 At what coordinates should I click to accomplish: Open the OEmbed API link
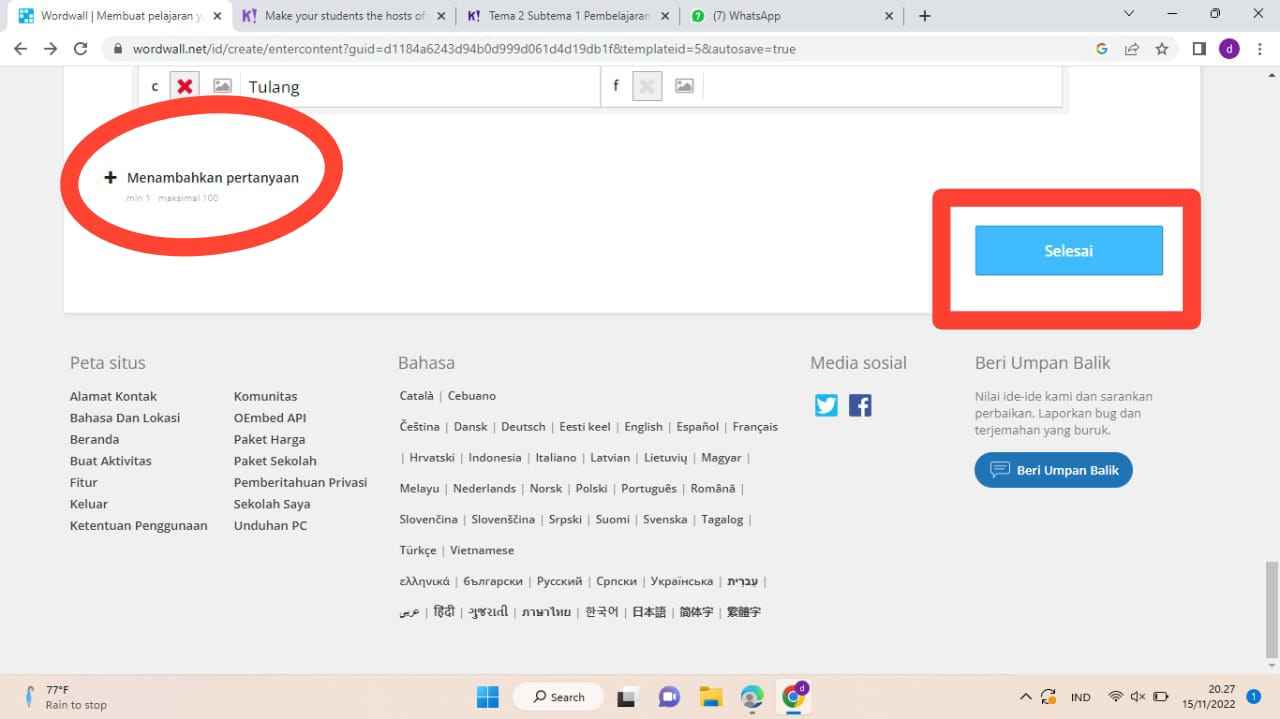tap(270, 418)
